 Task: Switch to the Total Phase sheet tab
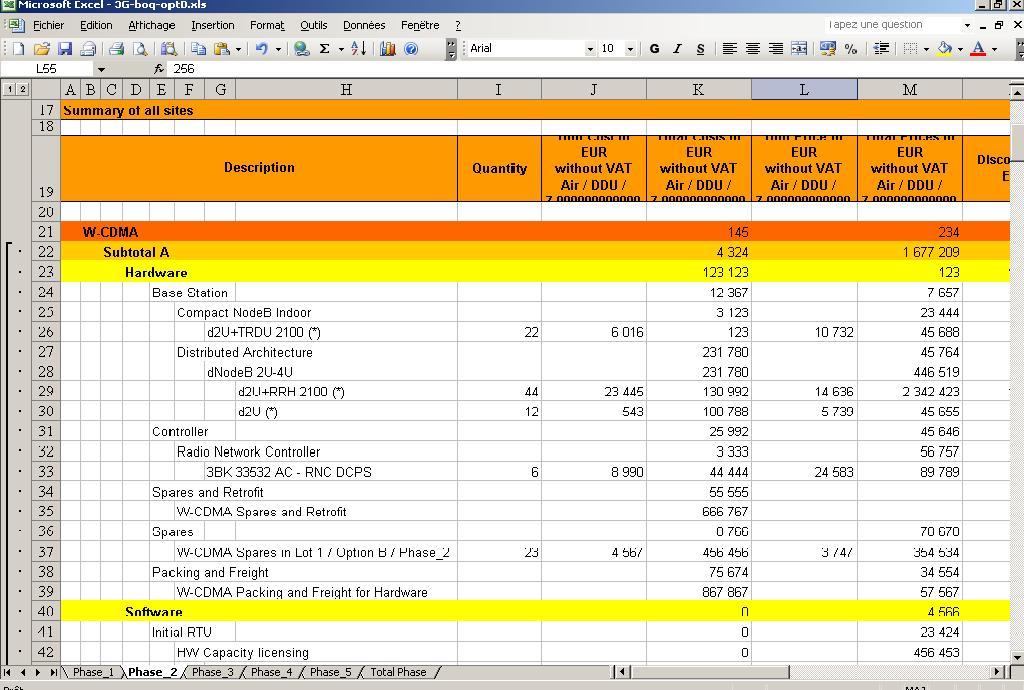tap(398, 672)
